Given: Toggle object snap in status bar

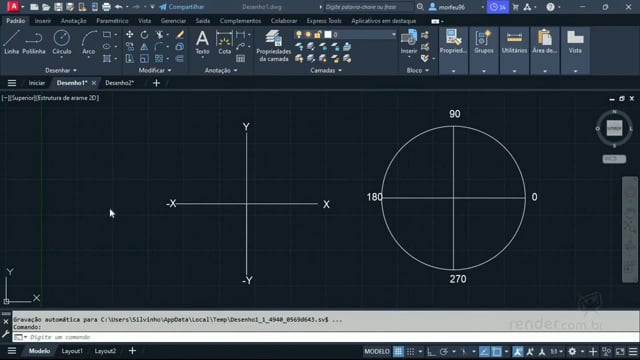Looking at the screenshot, I should point(497,351).
